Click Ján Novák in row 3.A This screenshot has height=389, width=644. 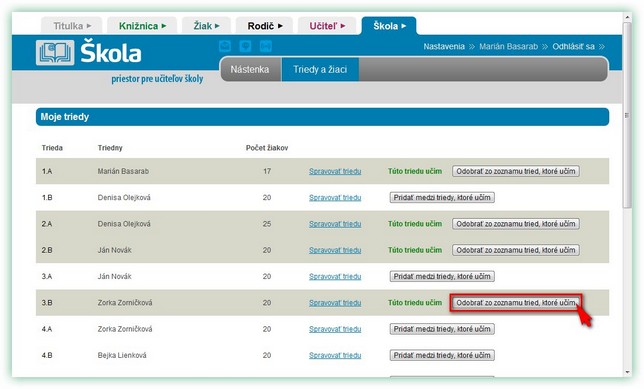click(115, 276)
